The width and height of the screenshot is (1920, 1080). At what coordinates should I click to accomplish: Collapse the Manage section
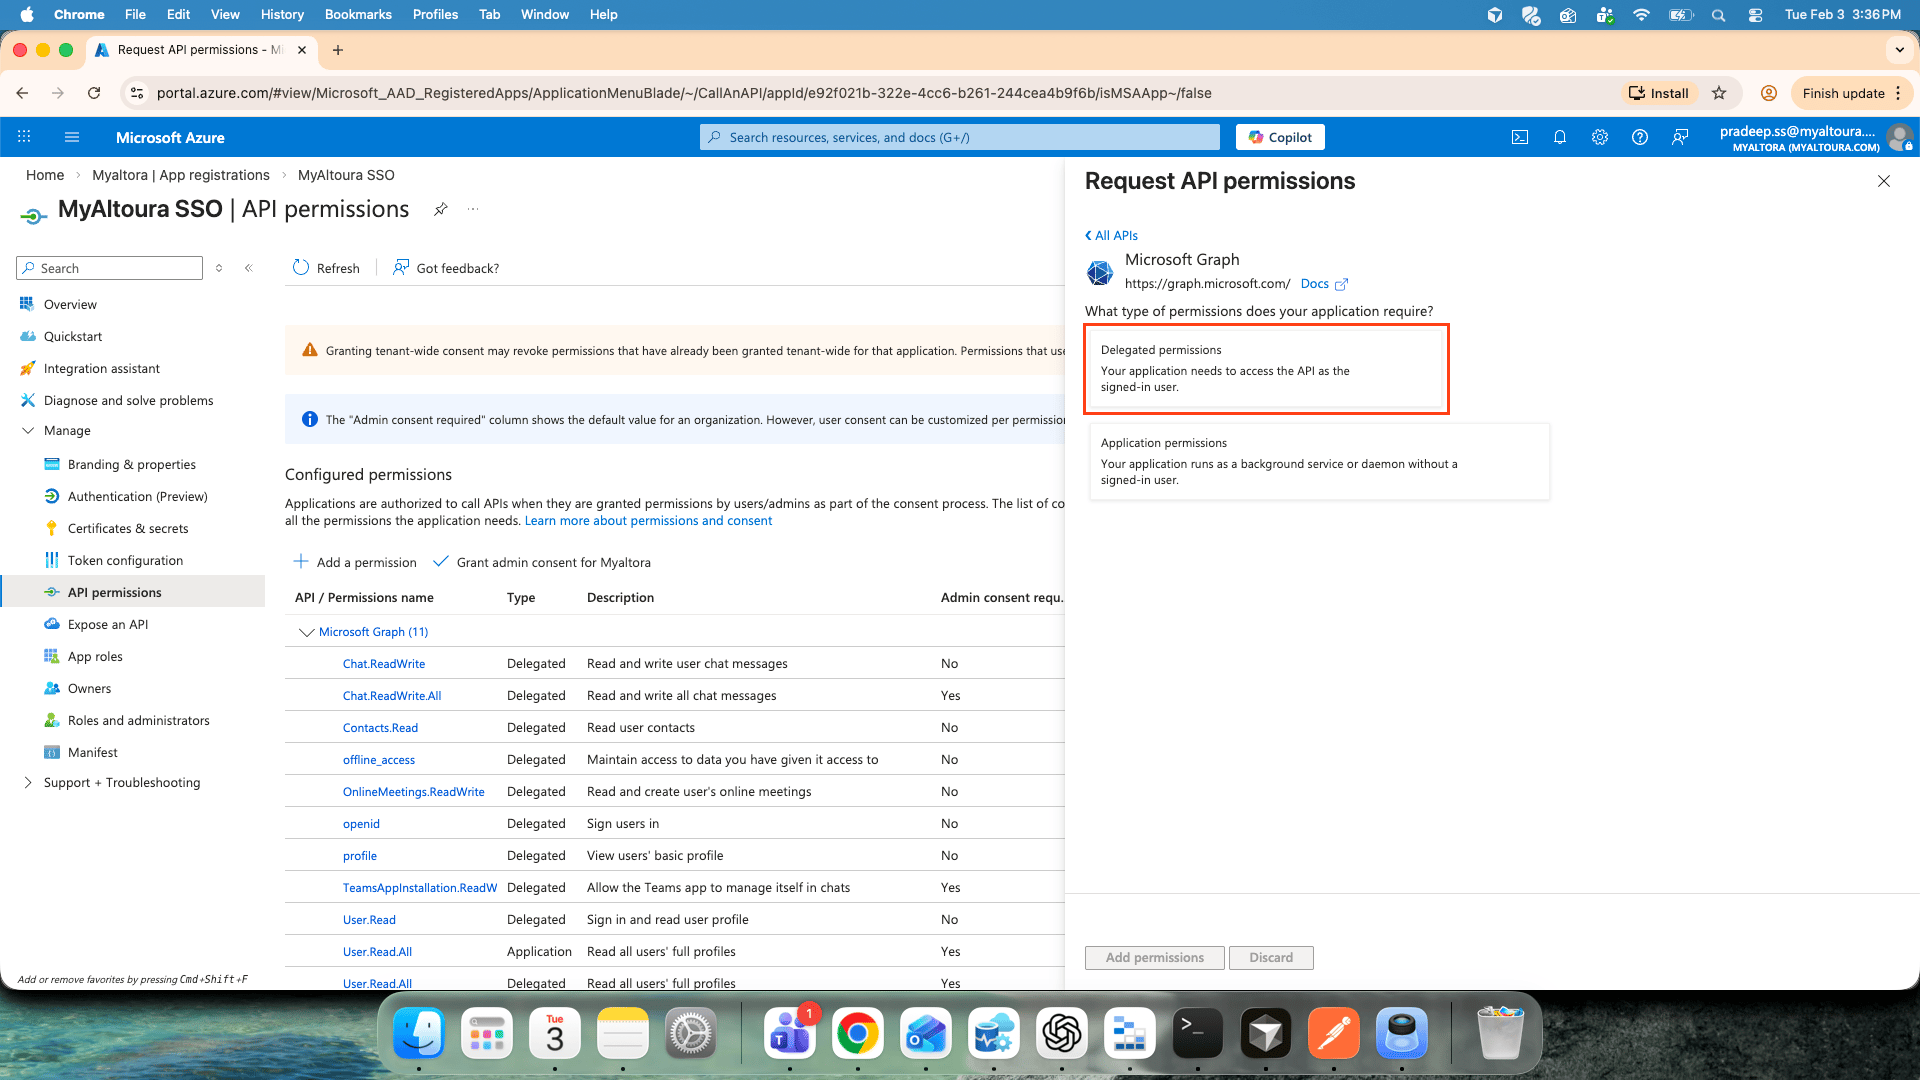pyautogui.click(x=27, y=431)
